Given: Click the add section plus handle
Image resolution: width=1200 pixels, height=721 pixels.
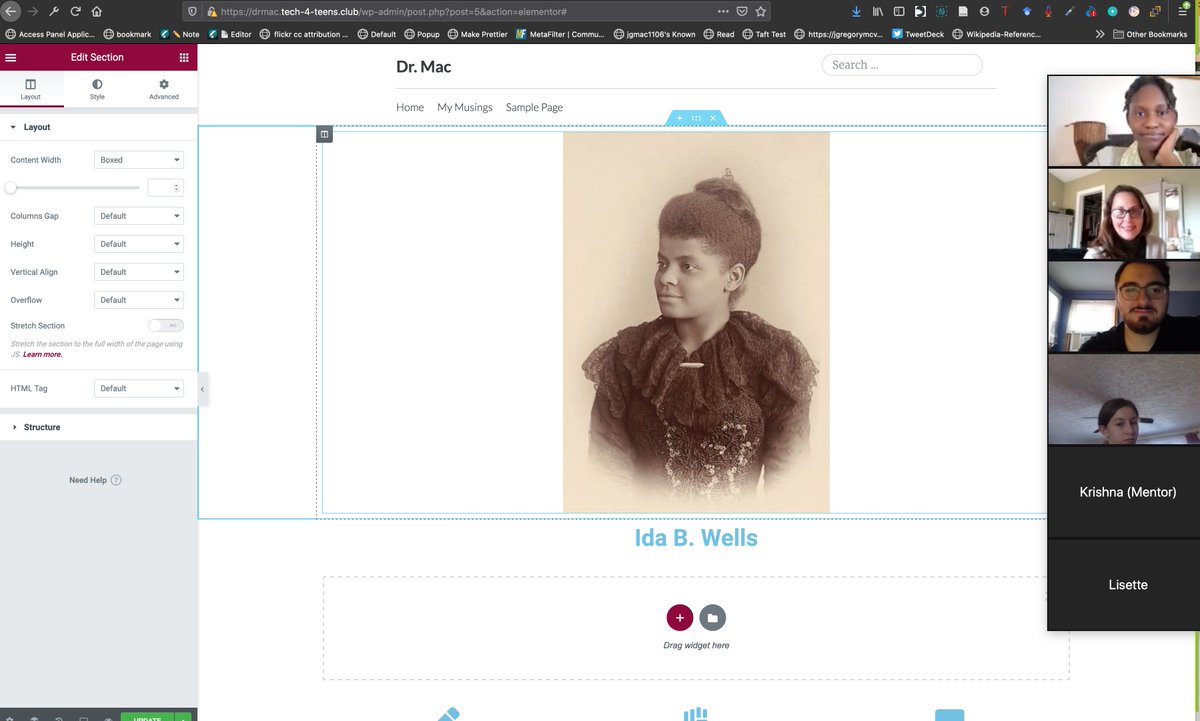Looking at the screenshot, I should point(679,118).
